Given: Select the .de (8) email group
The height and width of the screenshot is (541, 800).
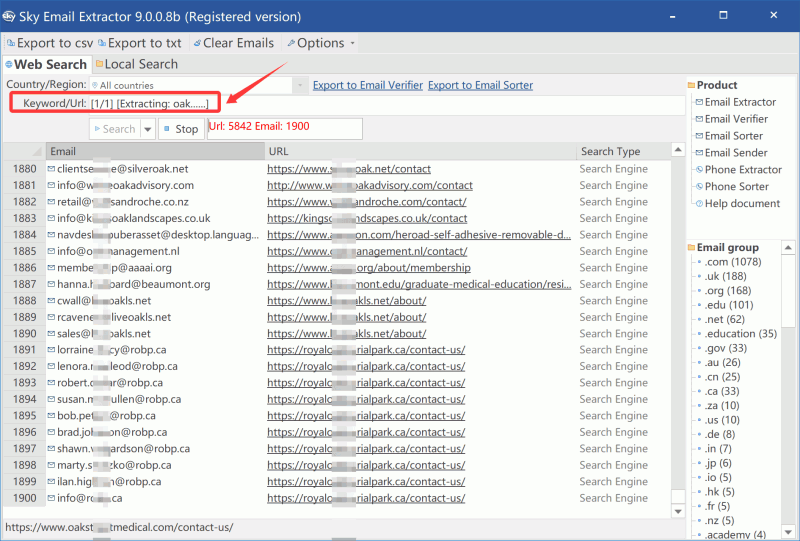Looking at the screenshot, I should pos(720,434).
